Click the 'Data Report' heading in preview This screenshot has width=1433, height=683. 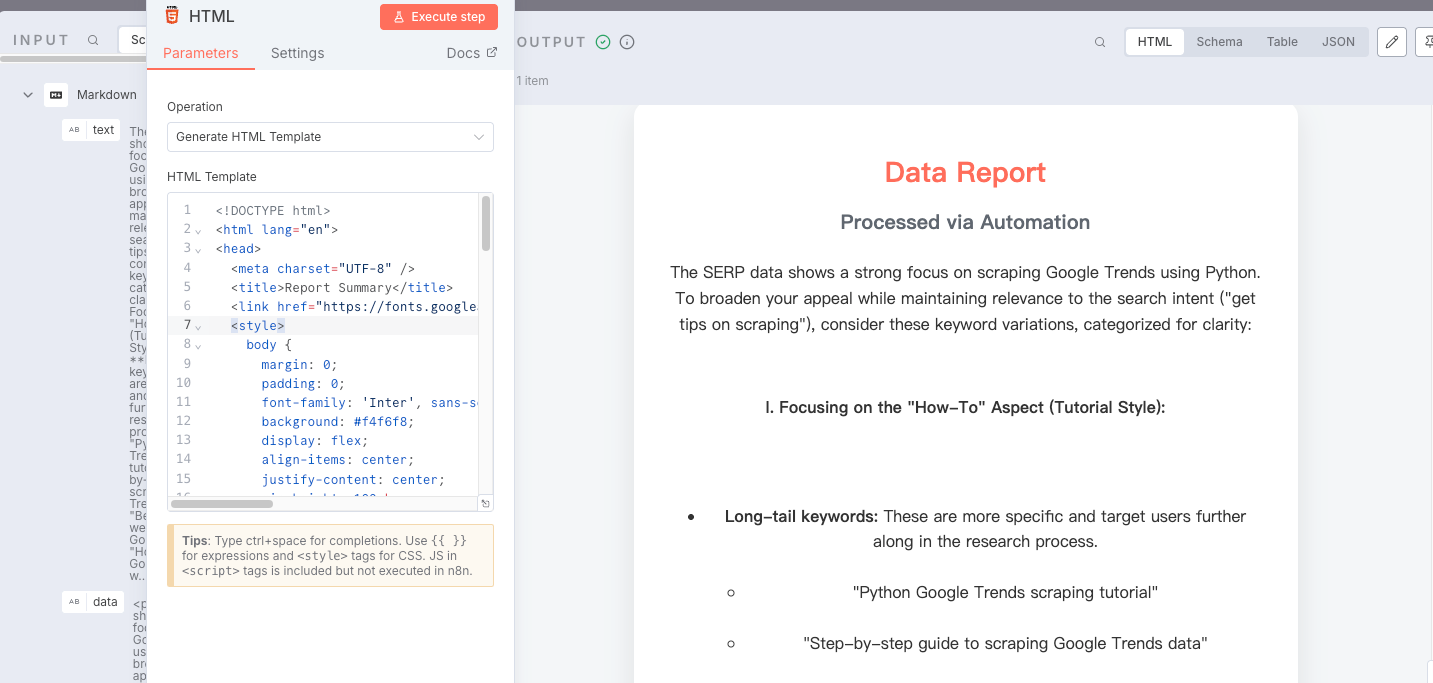[965, 172]
